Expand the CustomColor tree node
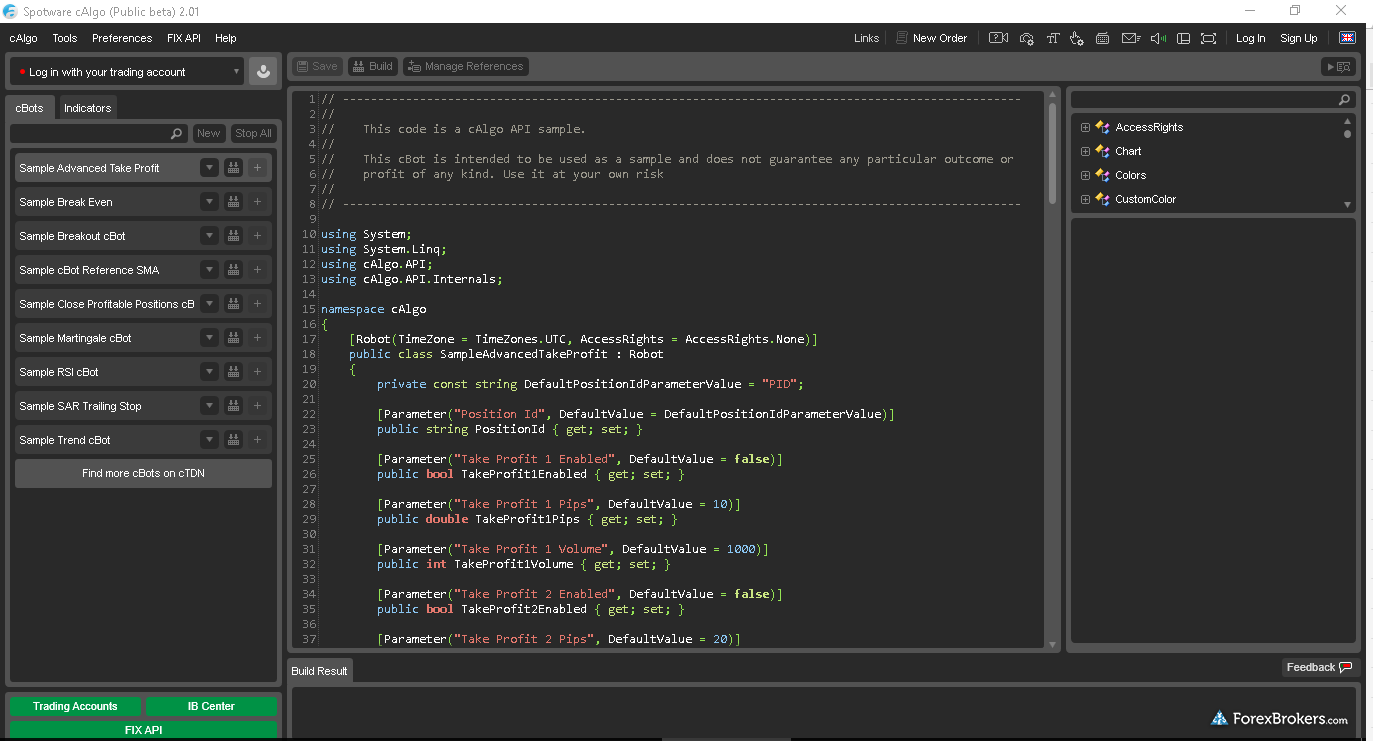Screen dimensions: 1373x741 (1085, 199)
